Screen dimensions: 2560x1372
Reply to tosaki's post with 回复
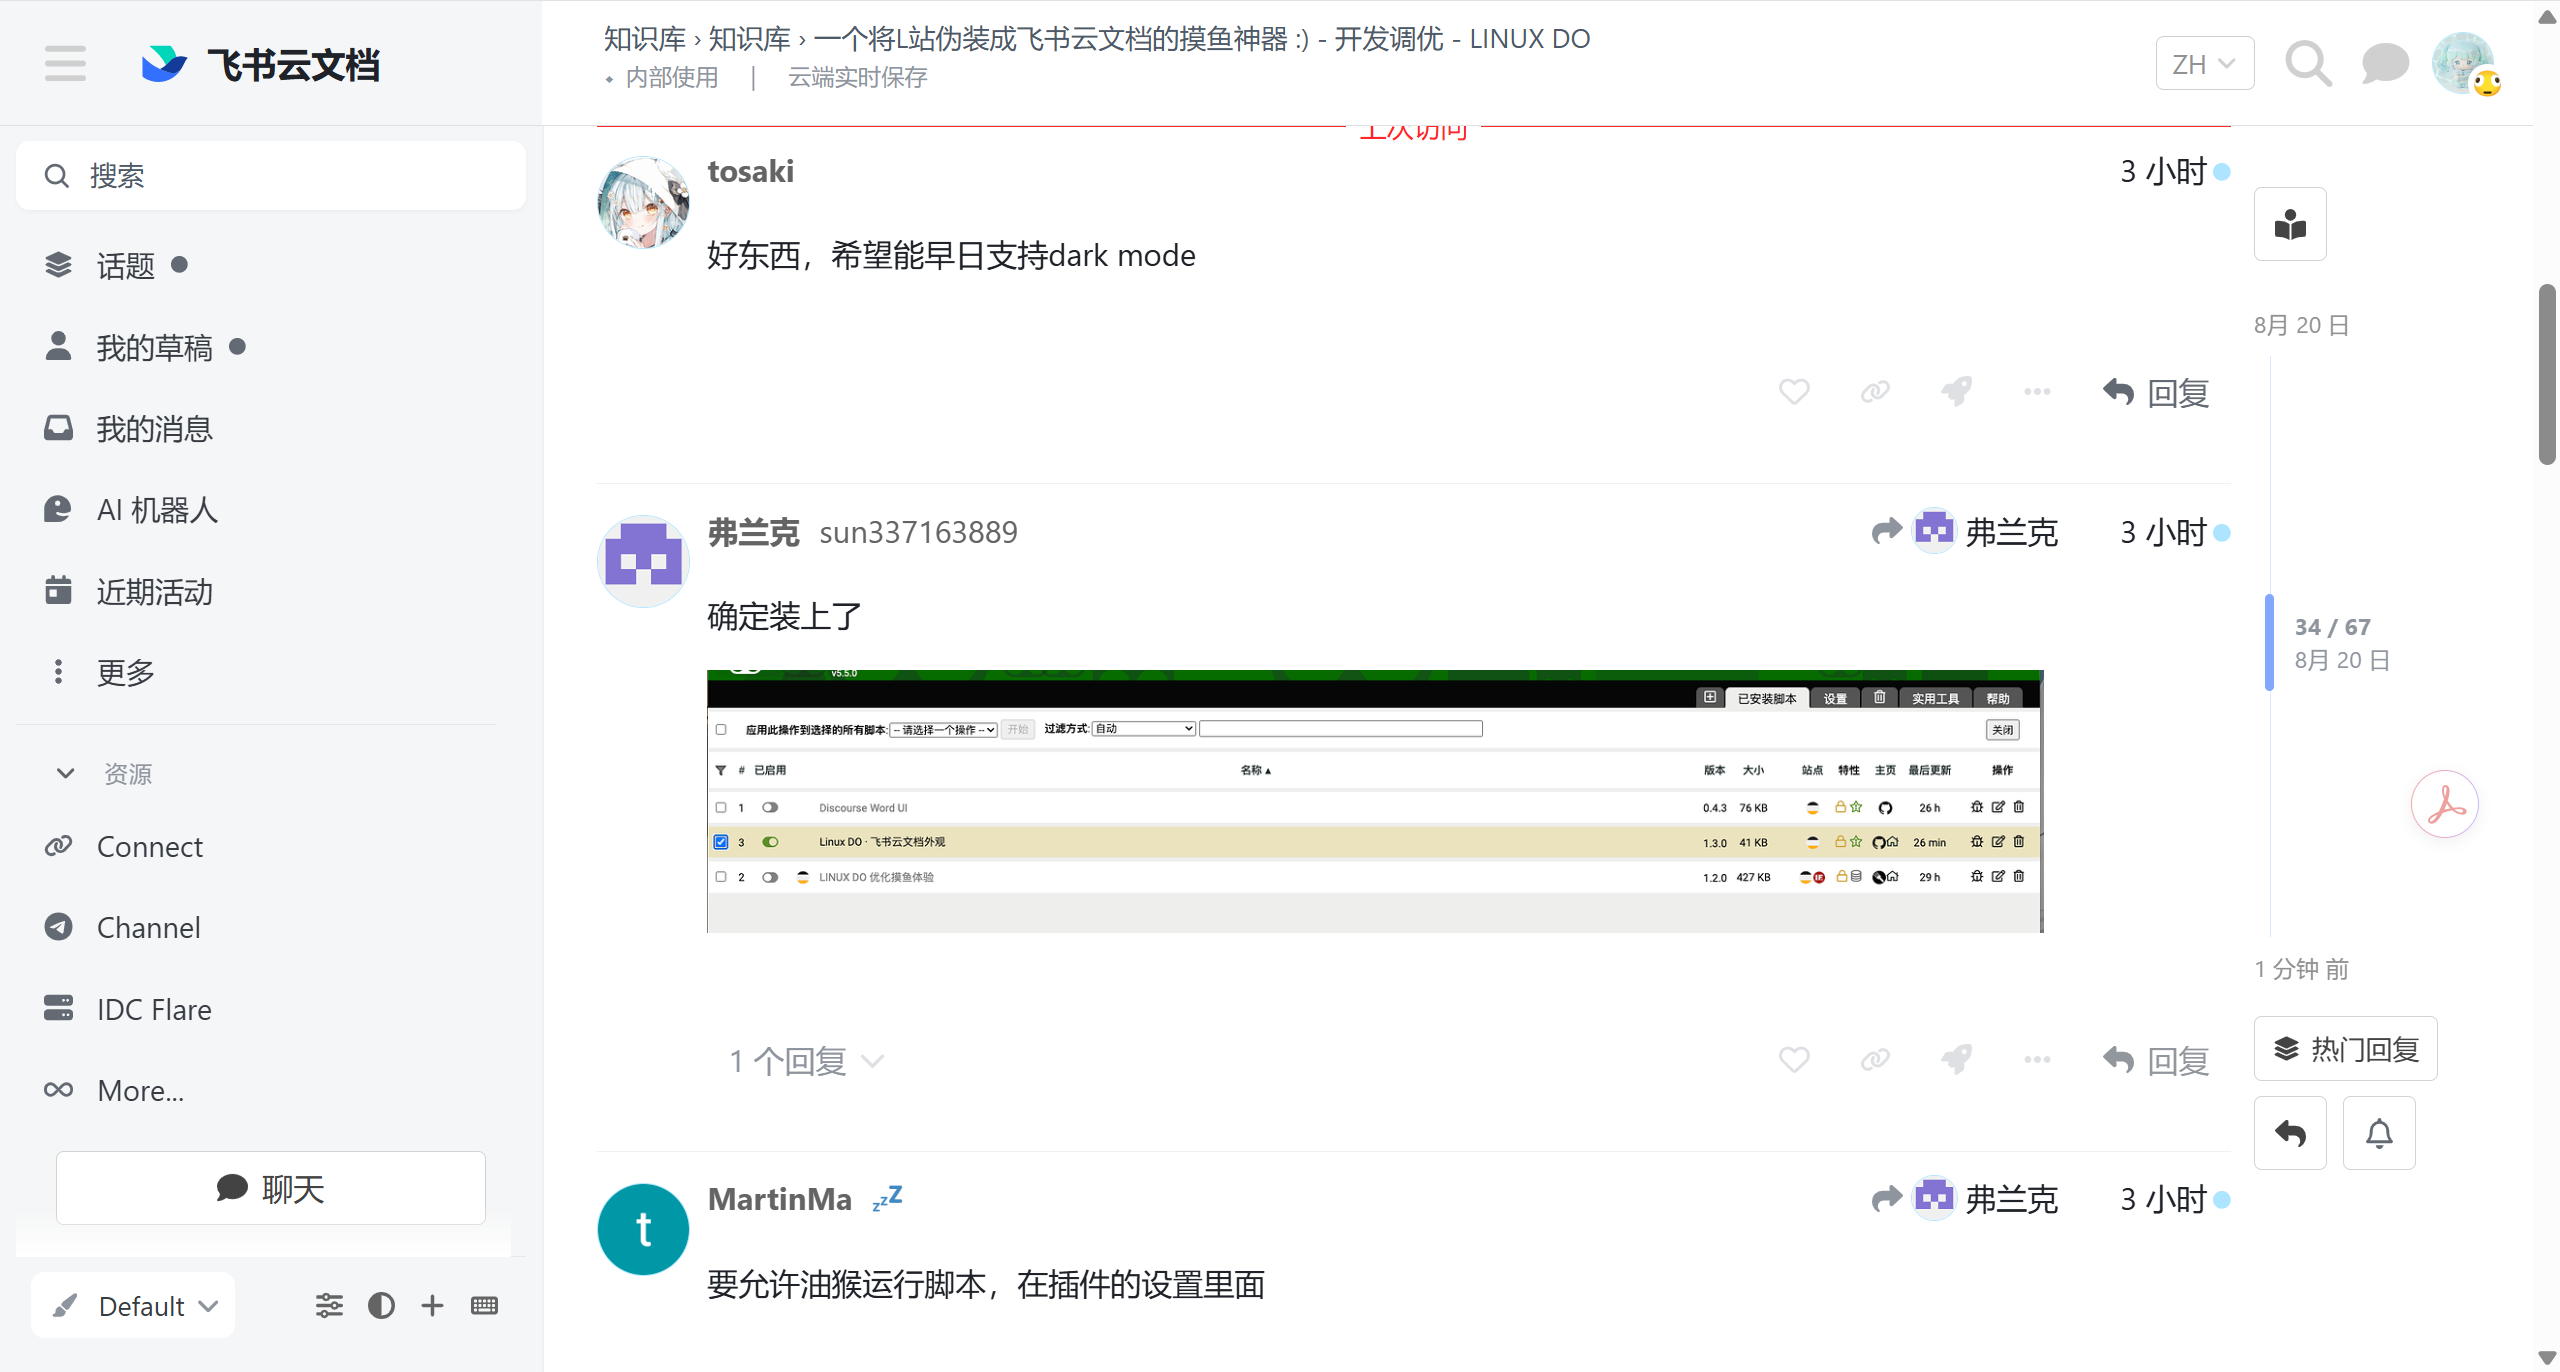2156,393
